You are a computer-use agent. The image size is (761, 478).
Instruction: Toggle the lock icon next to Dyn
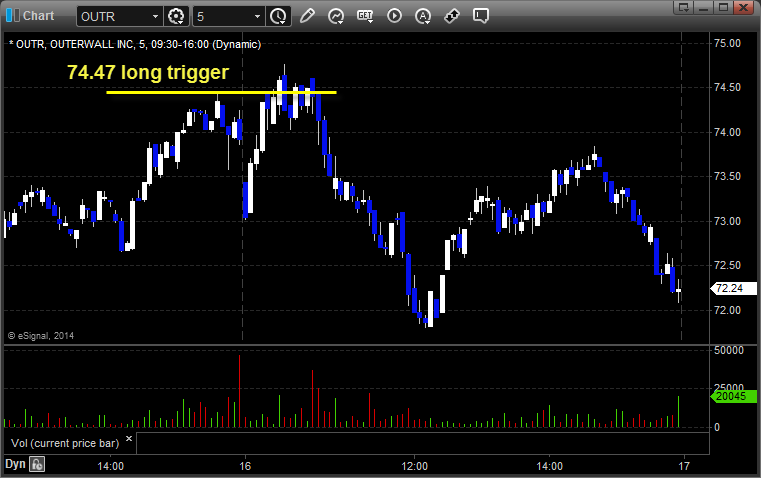37,464
